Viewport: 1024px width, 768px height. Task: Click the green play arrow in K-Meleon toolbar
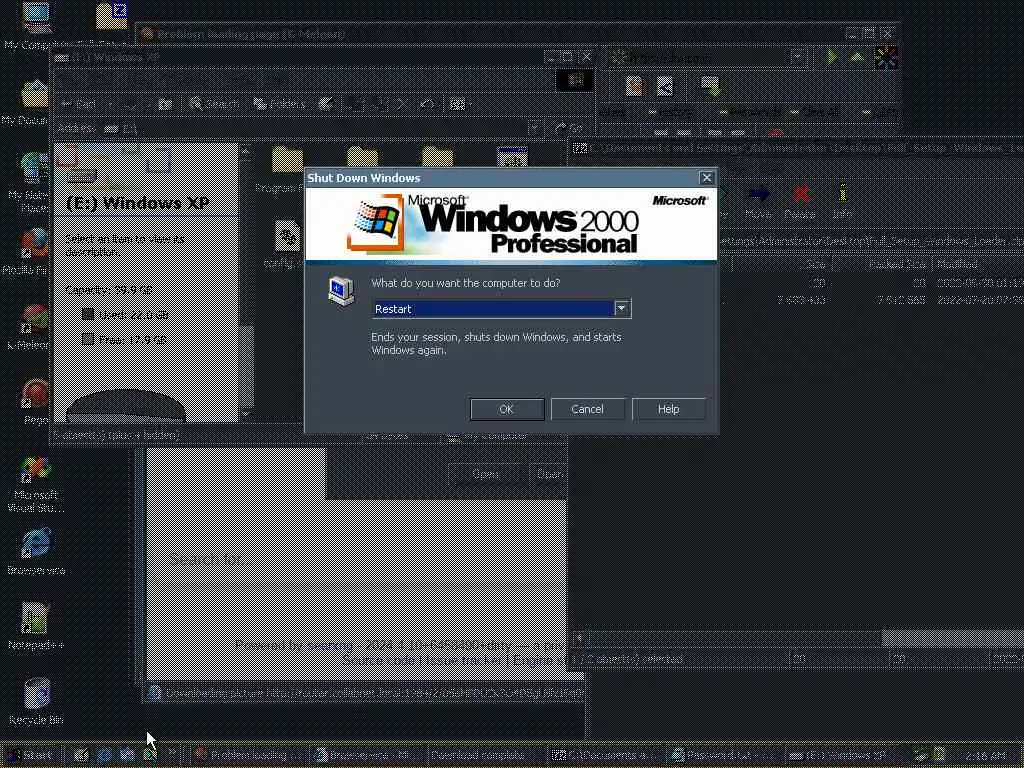pyautogui.click(x=832, y=57)
